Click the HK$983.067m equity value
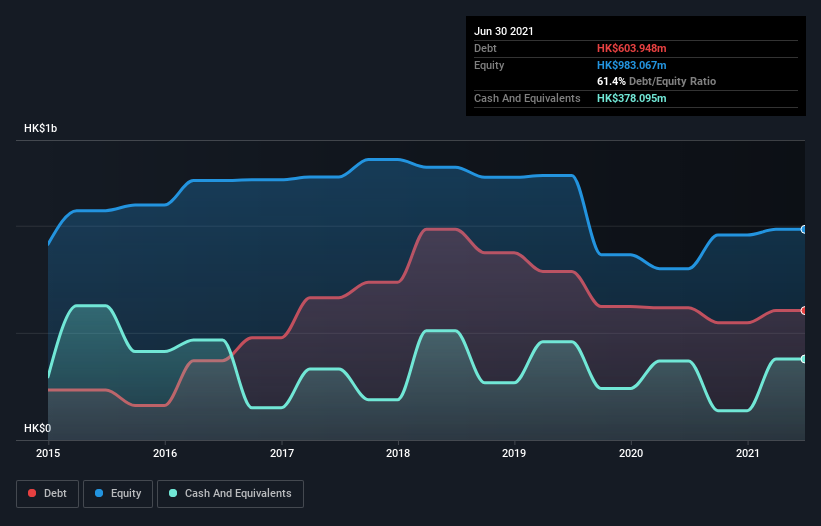The width and height of the screenshot is (821, 526). [x=631, y=65]
